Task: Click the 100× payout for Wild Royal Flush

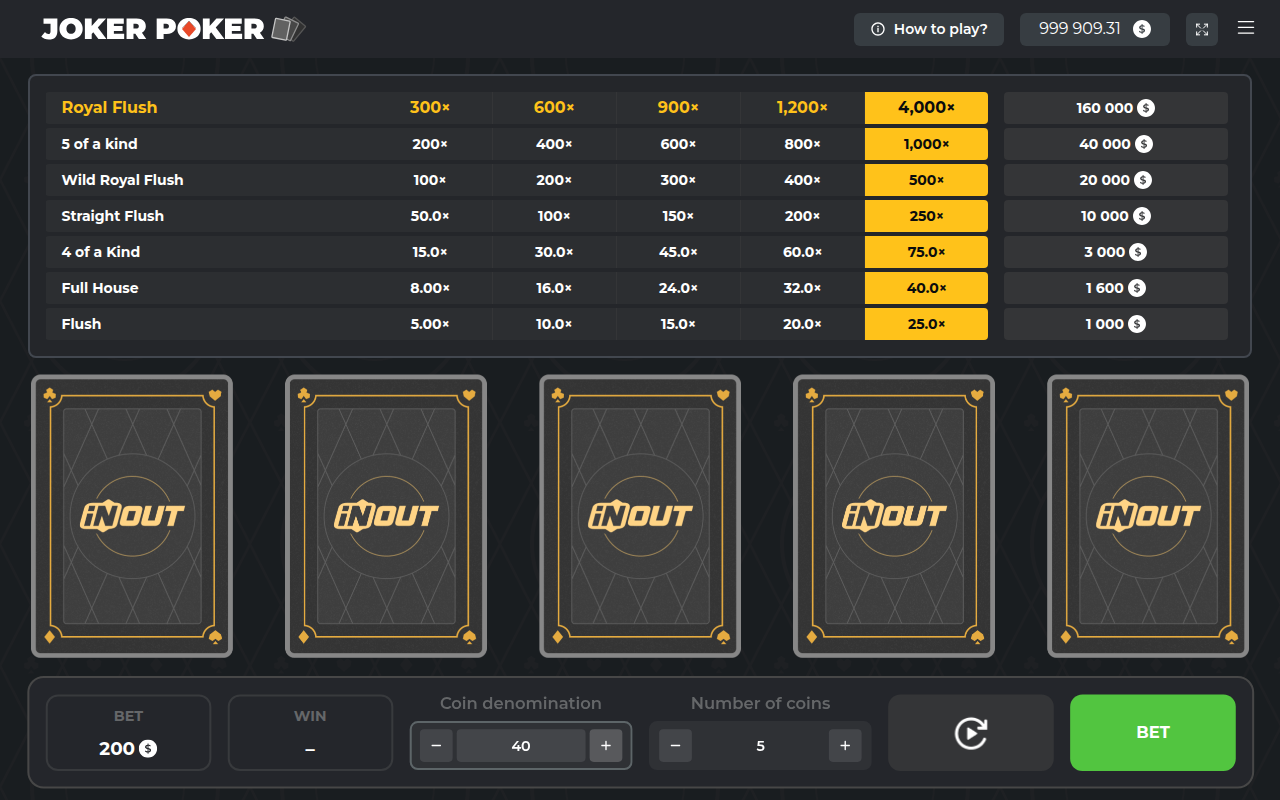Action: 430,180
